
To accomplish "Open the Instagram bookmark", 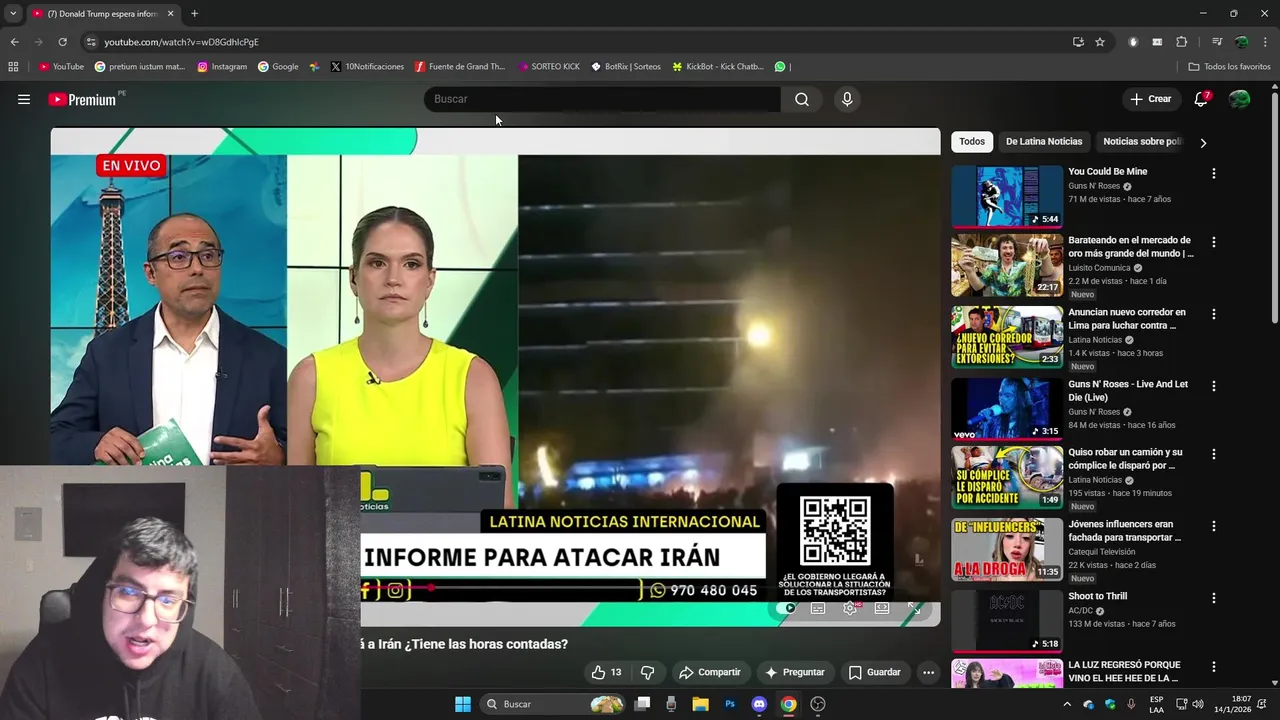I will point(222,67).
